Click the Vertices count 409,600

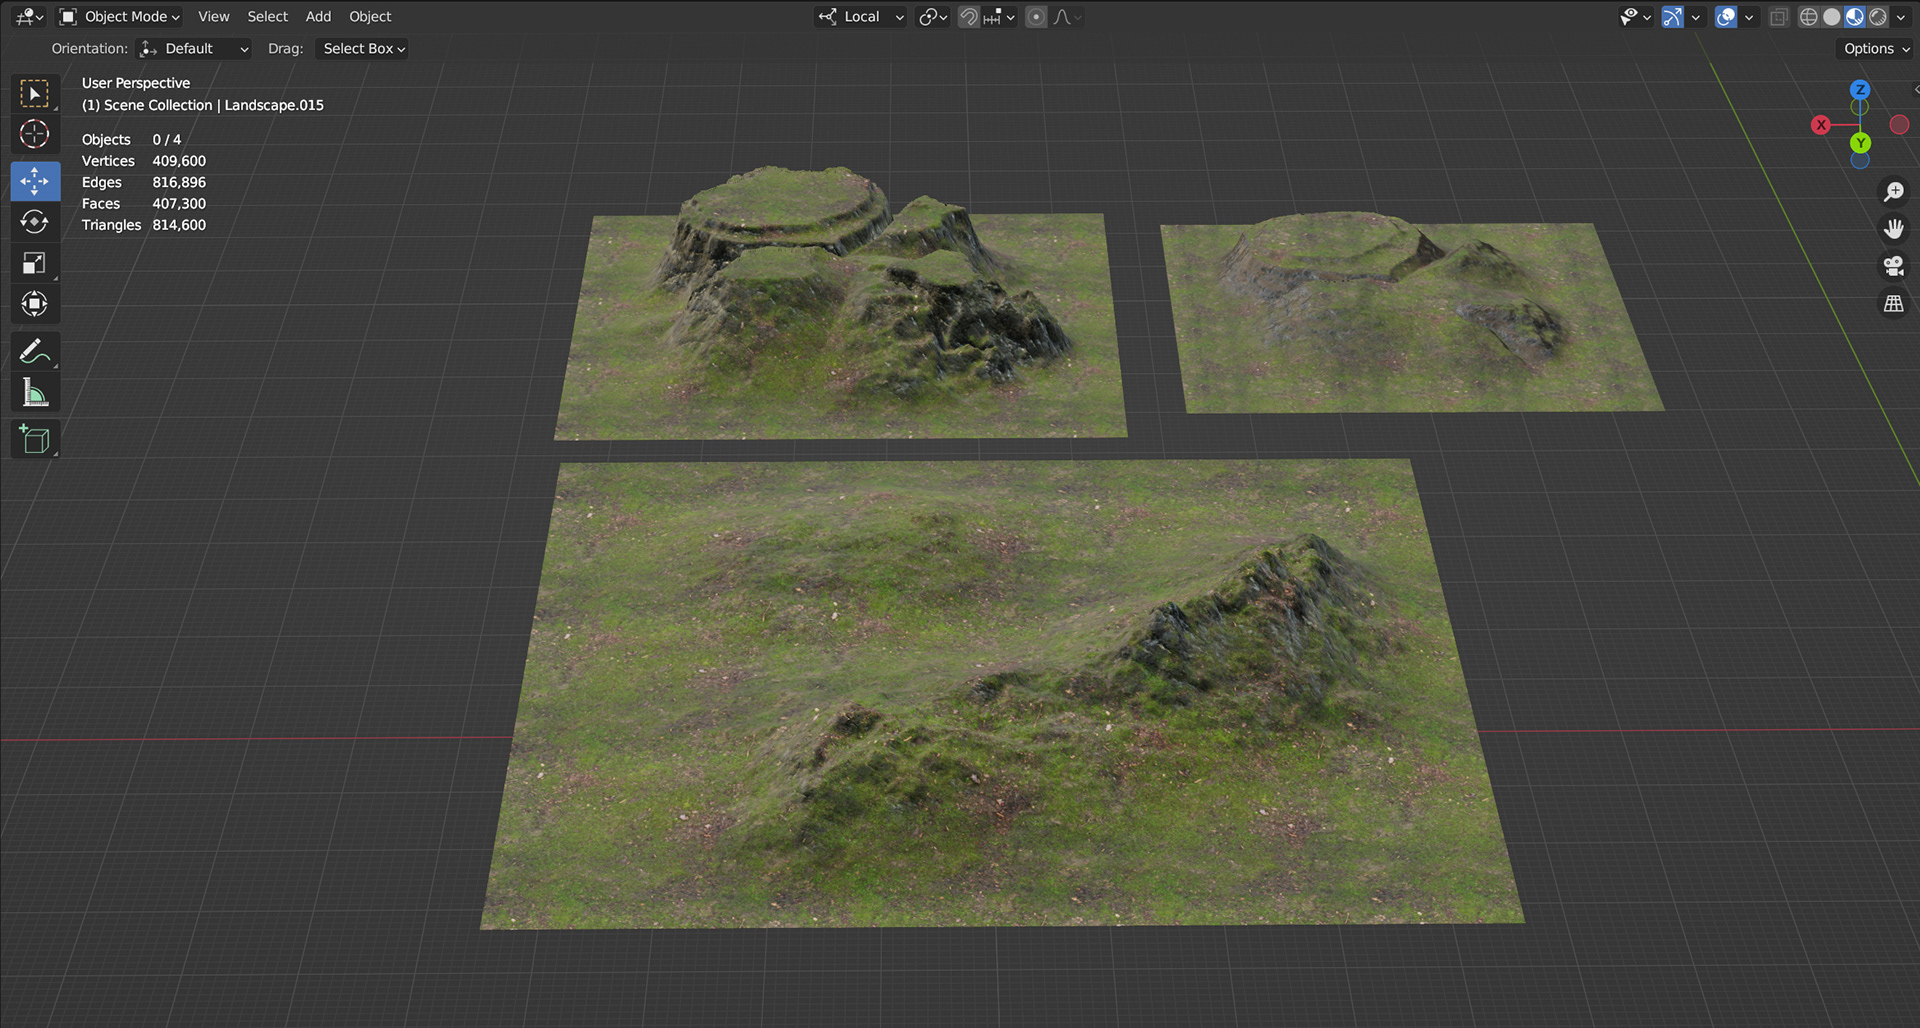pyautogui.click(x=179, y=161)
